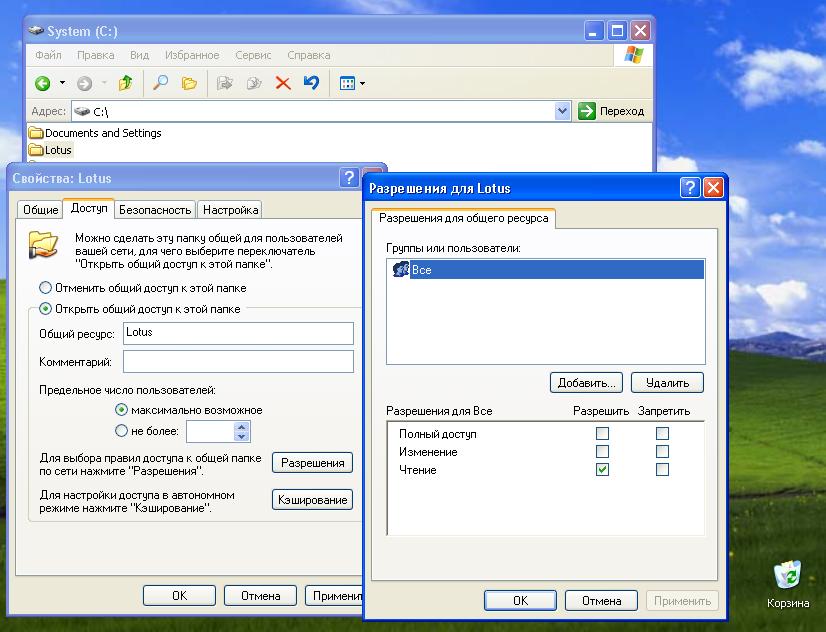826x632 pixels.
Task: Switch to the Доступ tab
Action: tap(89, 208)
